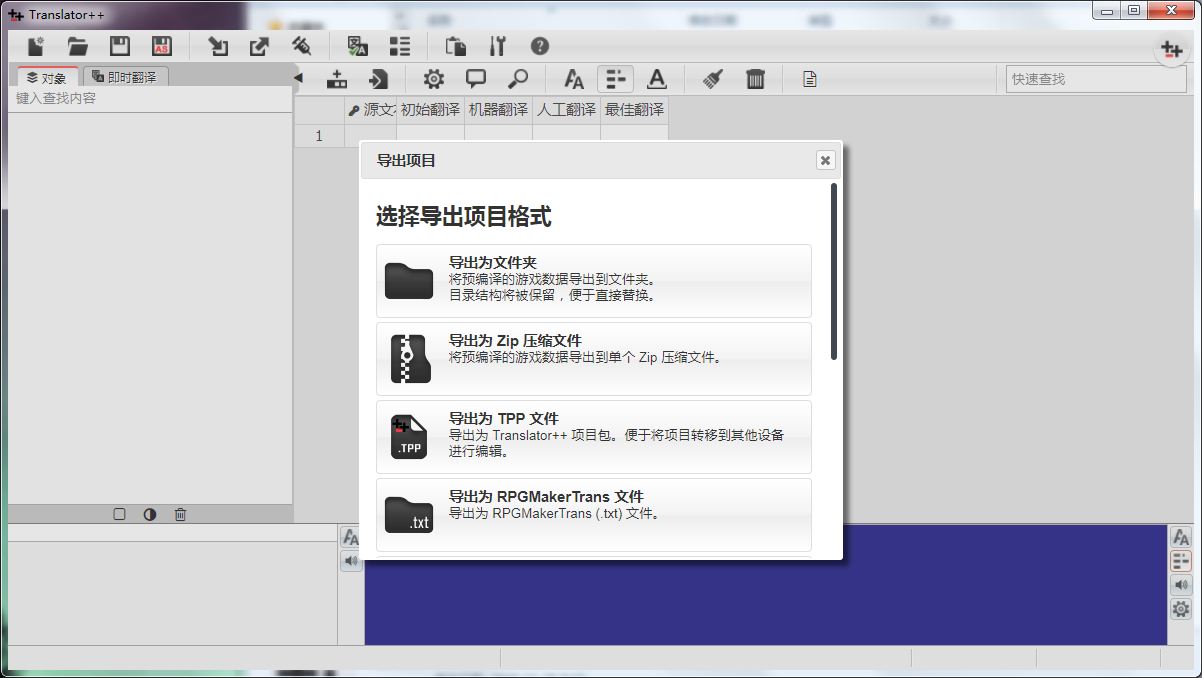Click the list-layout icon beside batch translate
Image resolution: width=1202 pixels, height=678 pixels.
click(400, 46)
